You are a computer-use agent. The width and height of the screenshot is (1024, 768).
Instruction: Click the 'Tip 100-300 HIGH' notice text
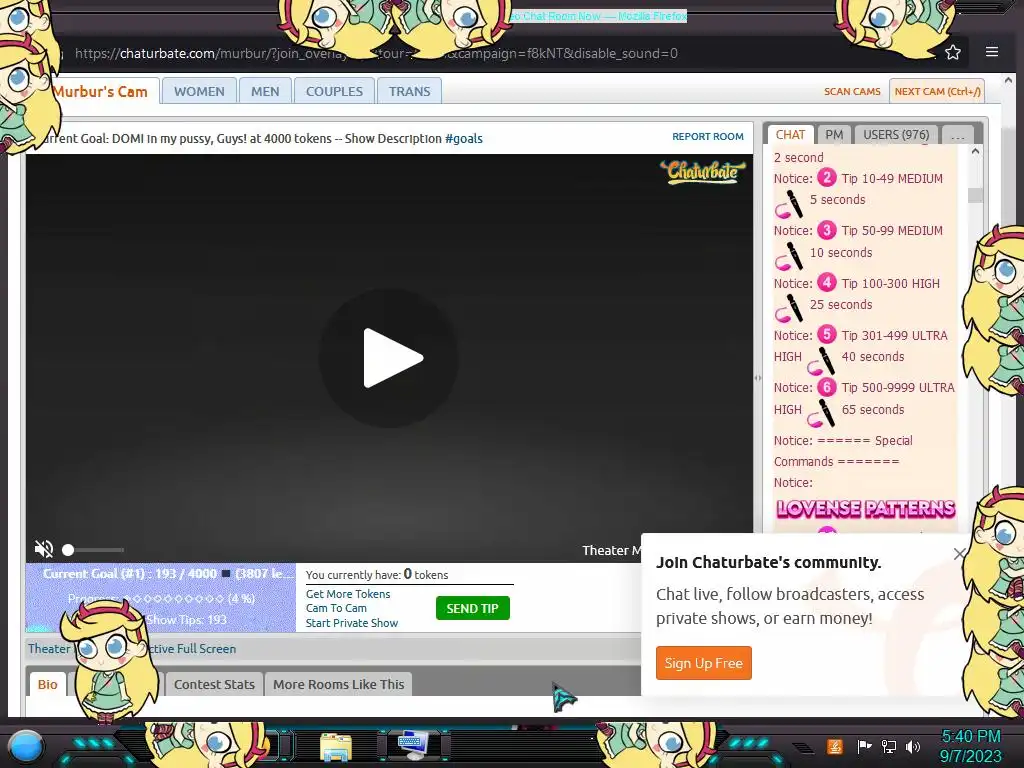click(x=891, y=283)
